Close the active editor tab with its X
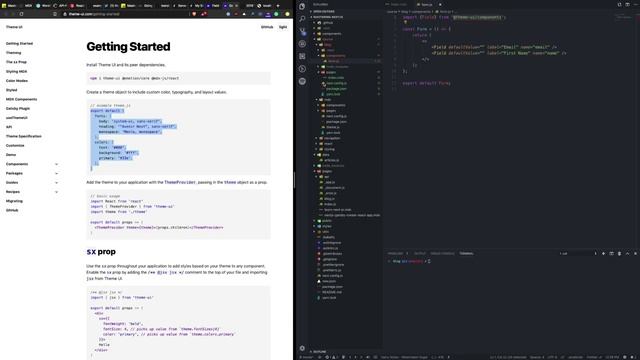 click(440, 4)
